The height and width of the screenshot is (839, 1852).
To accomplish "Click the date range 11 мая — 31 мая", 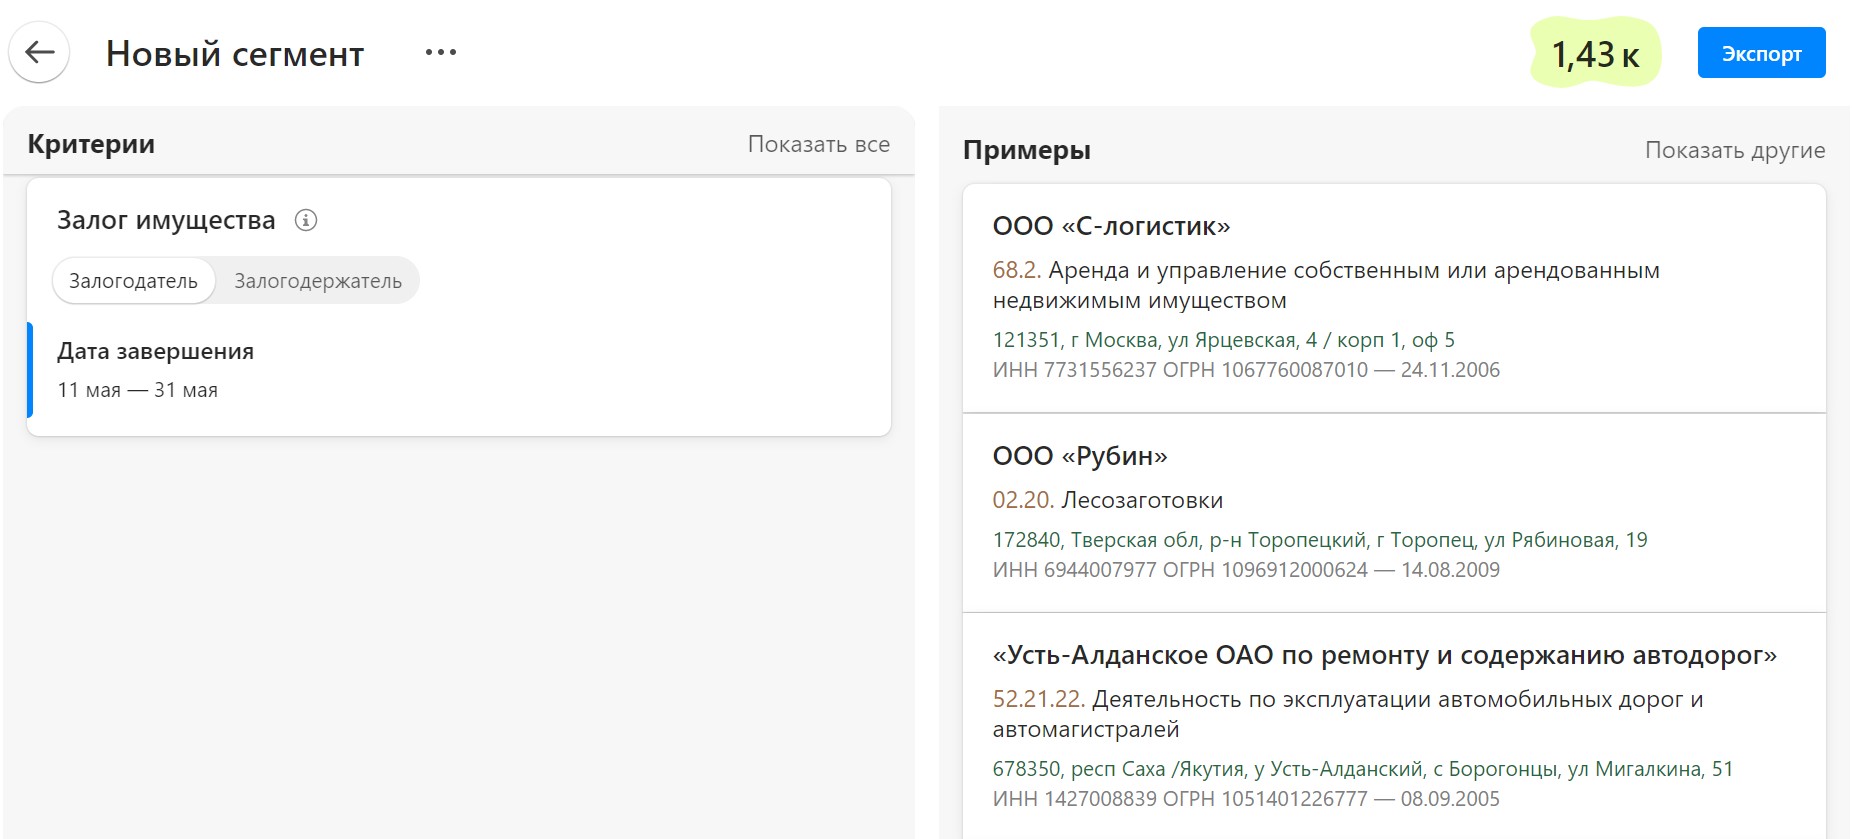I will tap(137, 390).
